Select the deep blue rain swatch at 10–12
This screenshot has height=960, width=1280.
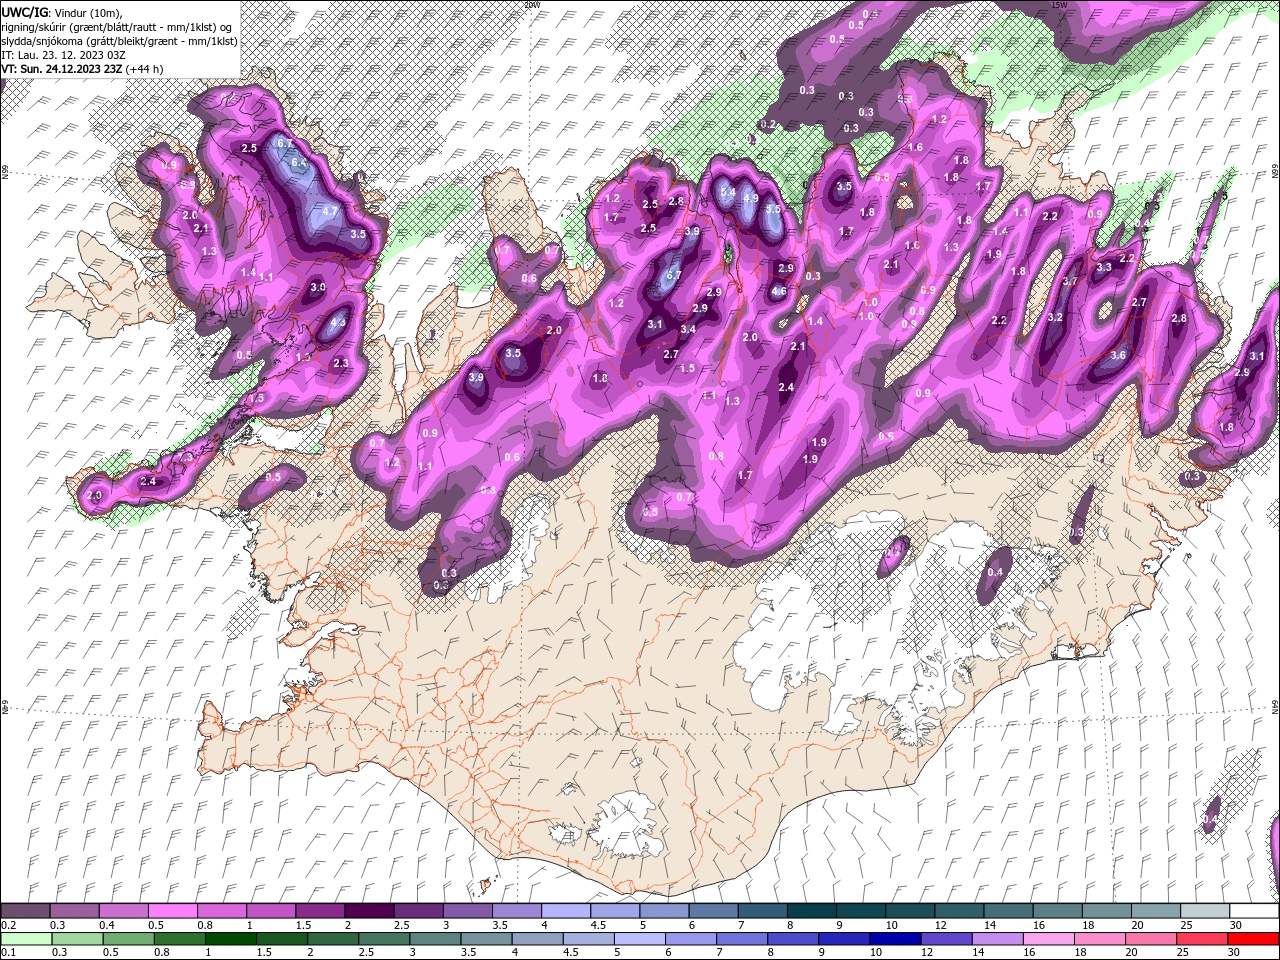(894, 938)
